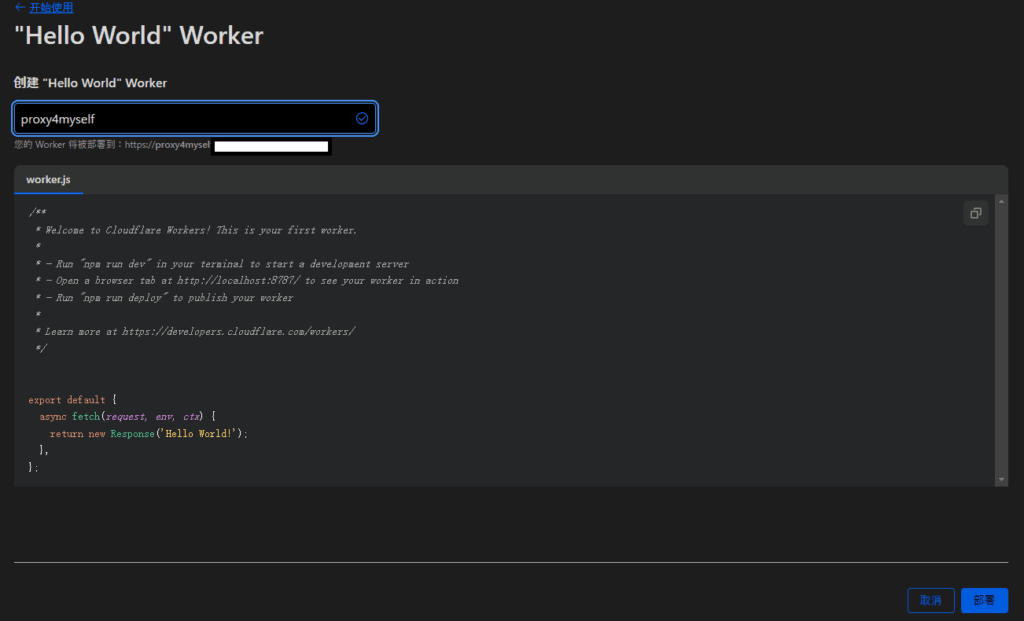This screenshot has height=621, width=1024.
Task: Click the localhost:8787 comment line
Action: [x=247, y=281]
